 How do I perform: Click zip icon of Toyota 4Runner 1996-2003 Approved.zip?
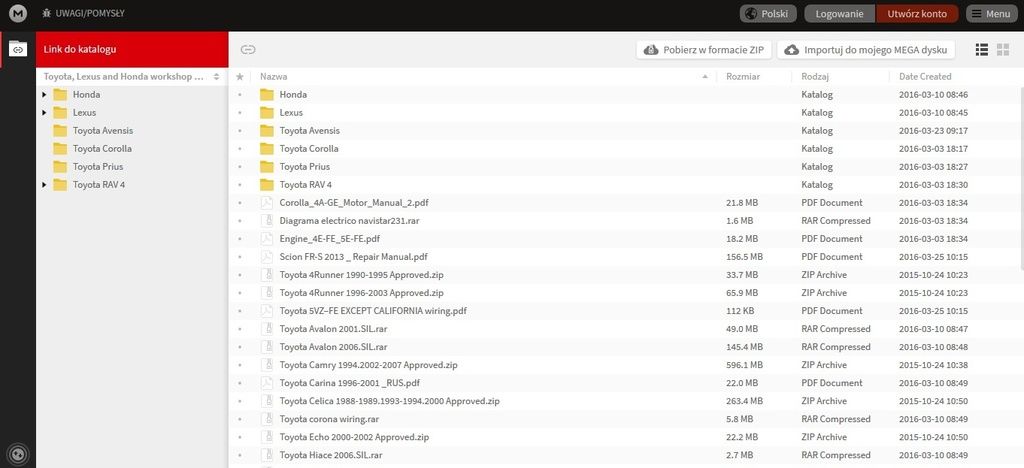[x=266, y=292]
